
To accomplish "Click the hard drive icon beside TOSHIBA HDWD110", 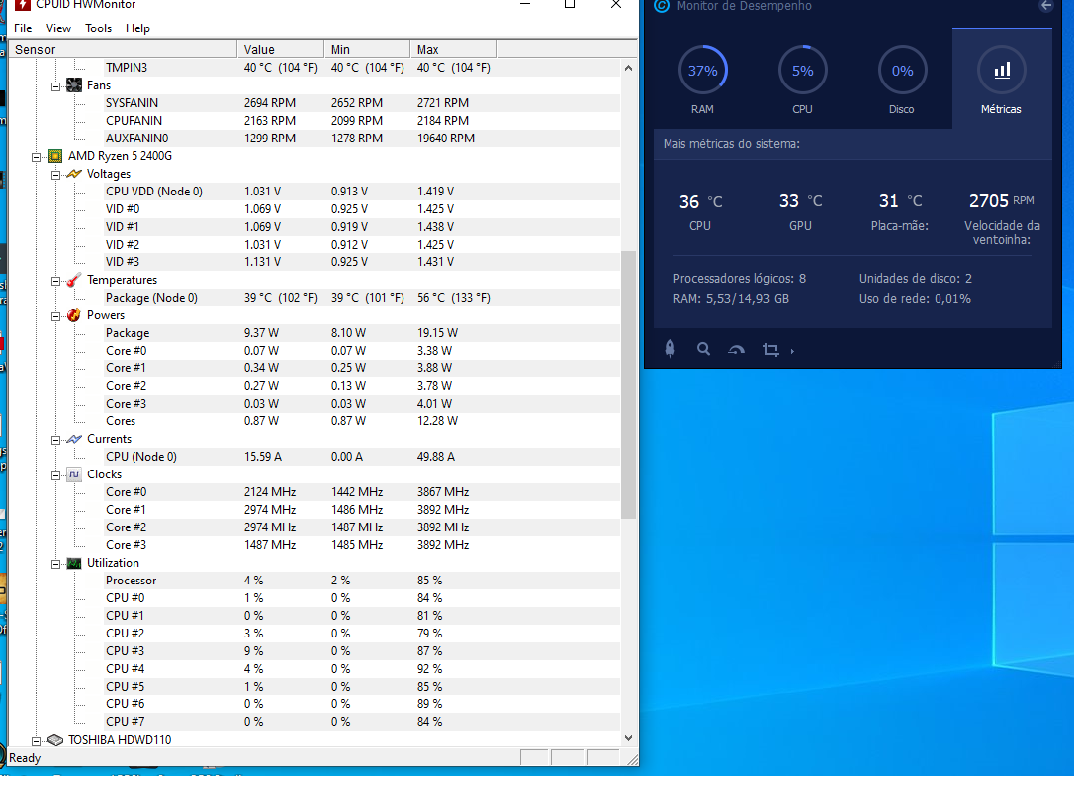I will pyautogui.click(x=55, y=740).
